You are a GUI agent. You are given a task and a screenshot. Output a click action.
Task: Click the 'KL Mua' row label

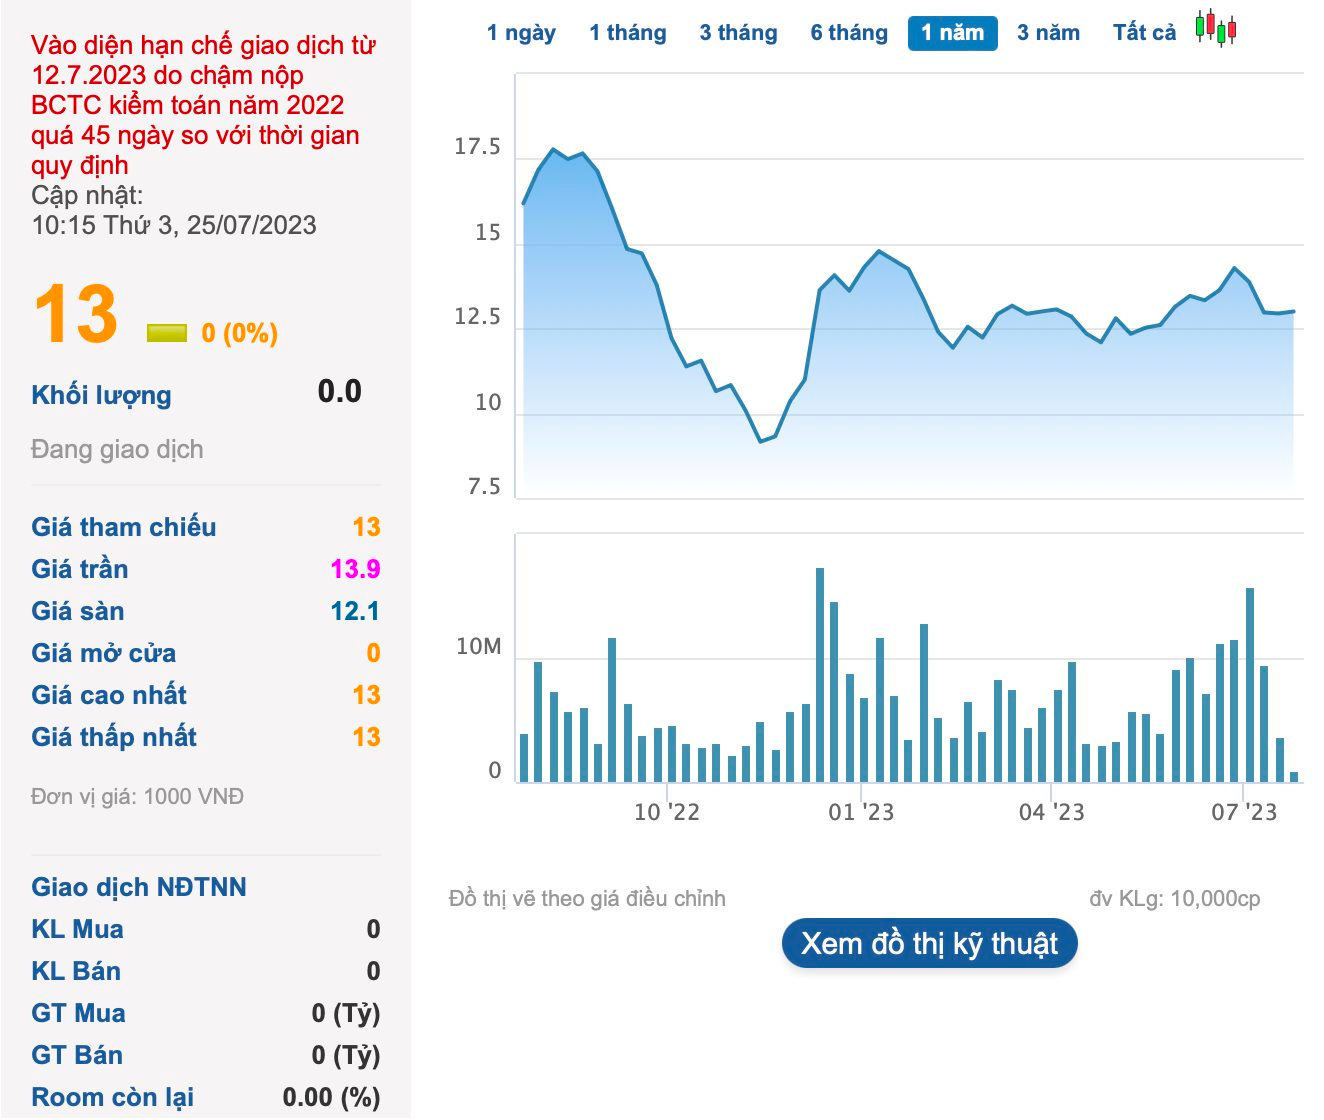77,929
